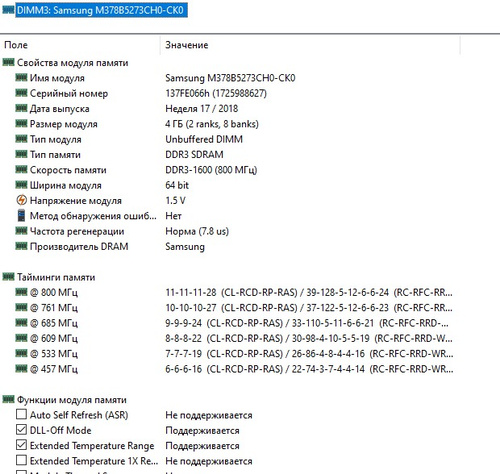Select the value 'Нет' for error detection
The image size is (500, 474).
[173, 216]
